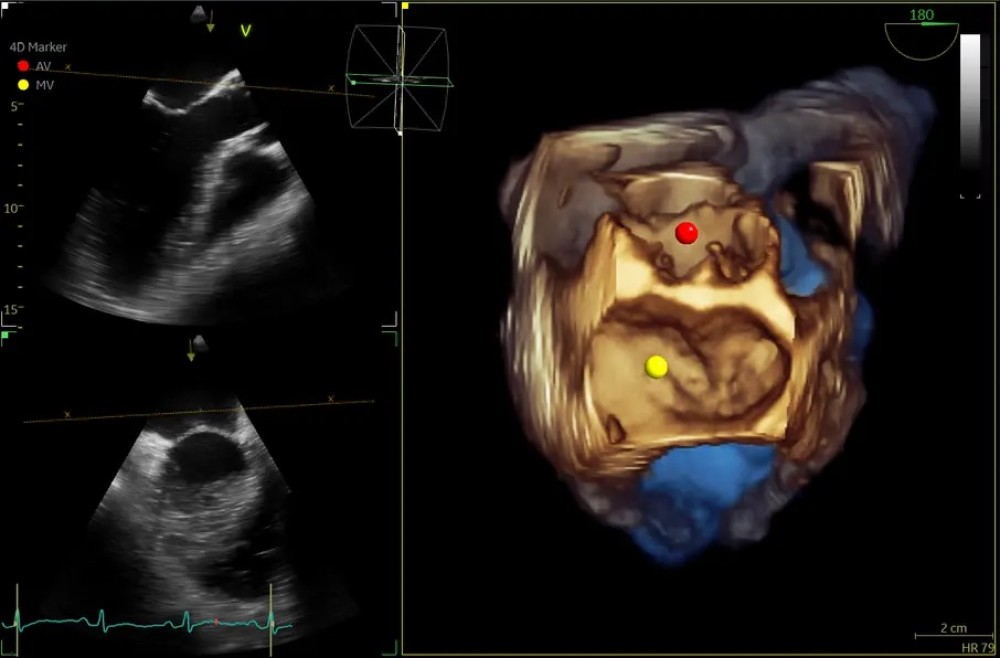Click the 4D Marker legend heading
Screen dimensions: 1000x658
pos(38,47)
